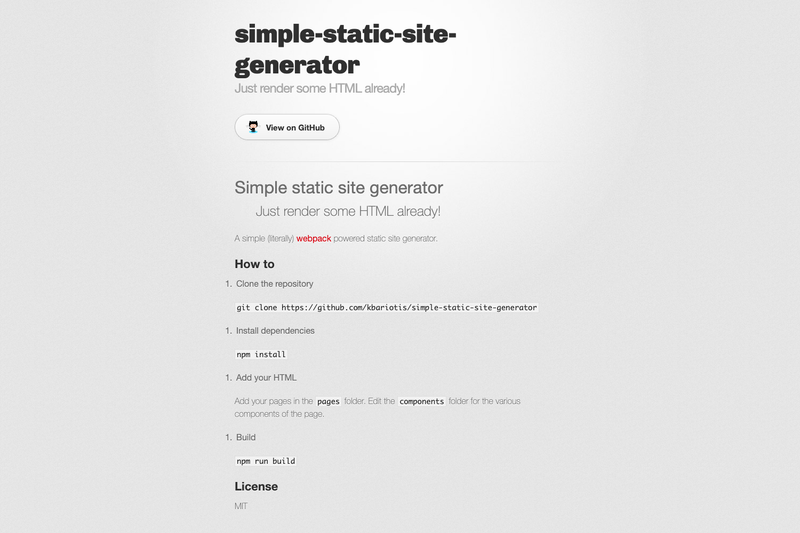Open the View on GitHub button
Viewport: 800px width, 533px height.
(x=287, y=127)
